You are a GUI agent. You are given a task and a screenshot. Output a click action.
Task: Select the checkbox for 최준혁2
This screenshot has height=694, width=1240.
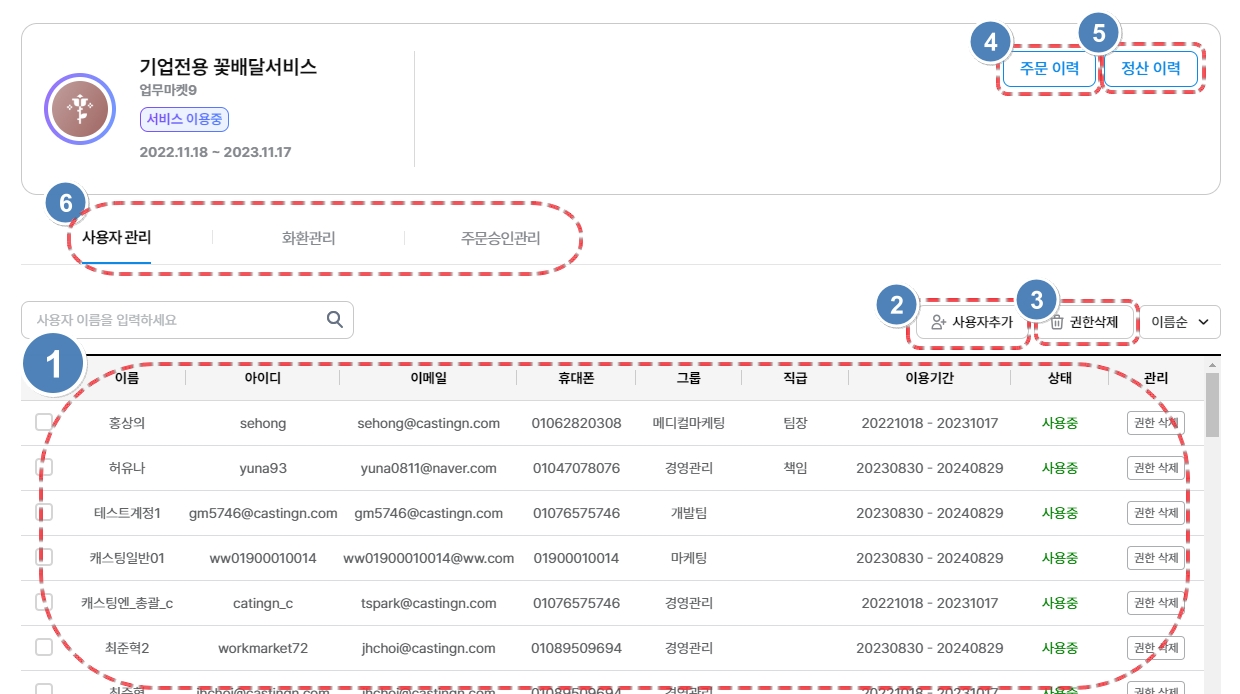point(44,648)
